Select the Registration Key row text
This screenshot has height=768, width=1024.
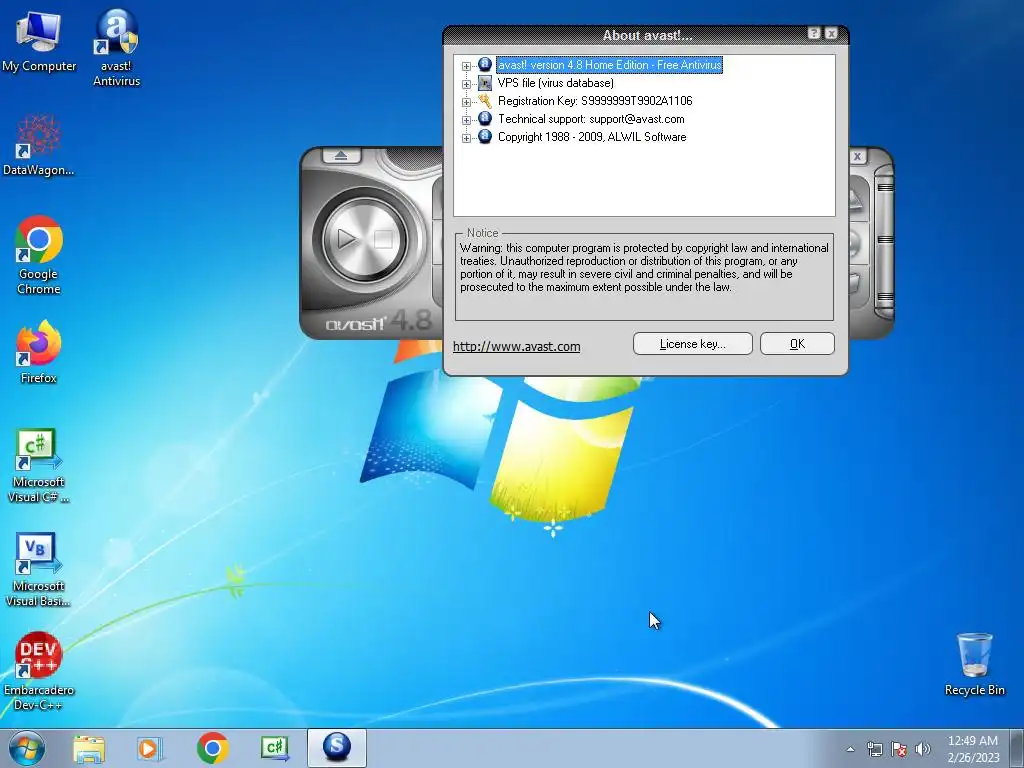(595, 101)
